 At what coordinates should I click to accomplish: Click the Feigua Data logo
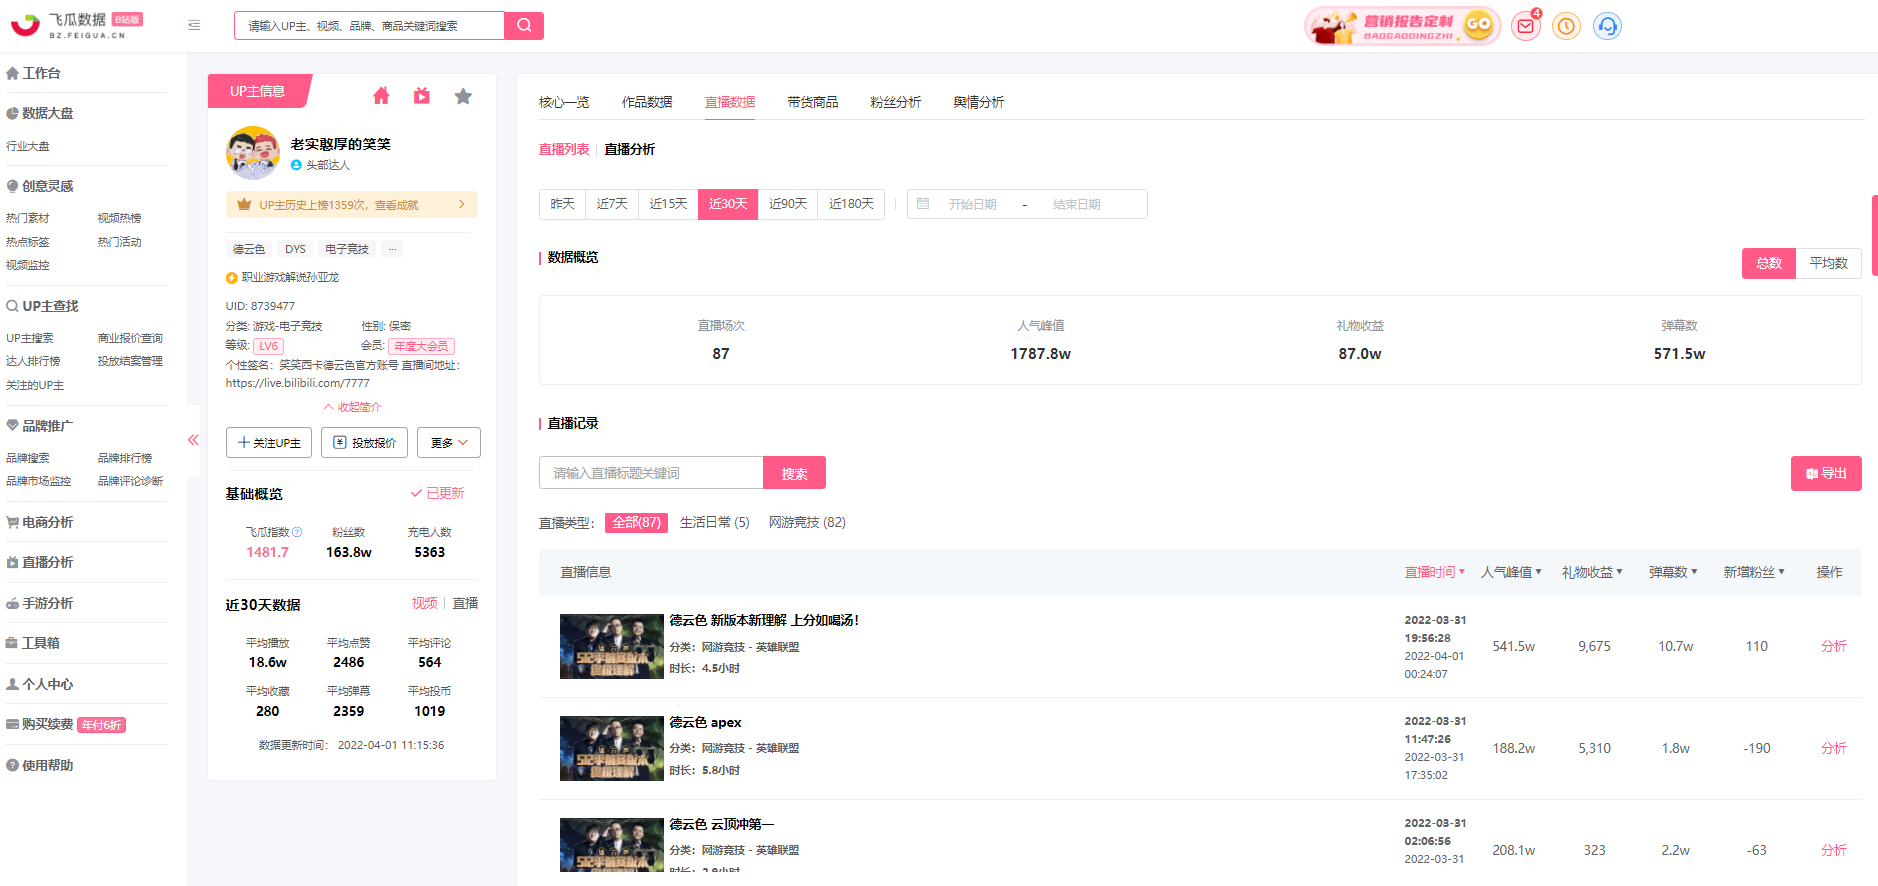[x=76, y=25]
